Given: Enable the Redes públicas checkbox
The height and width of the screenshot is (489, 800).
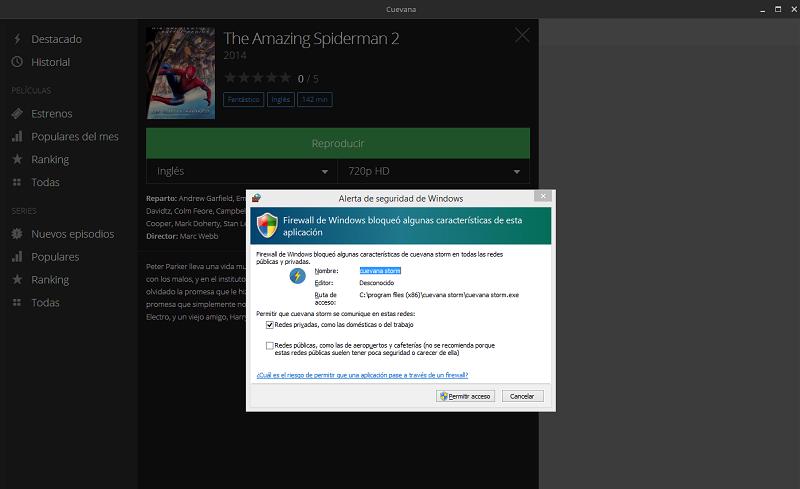Looking at the screenshot, I should click(270, 345).
